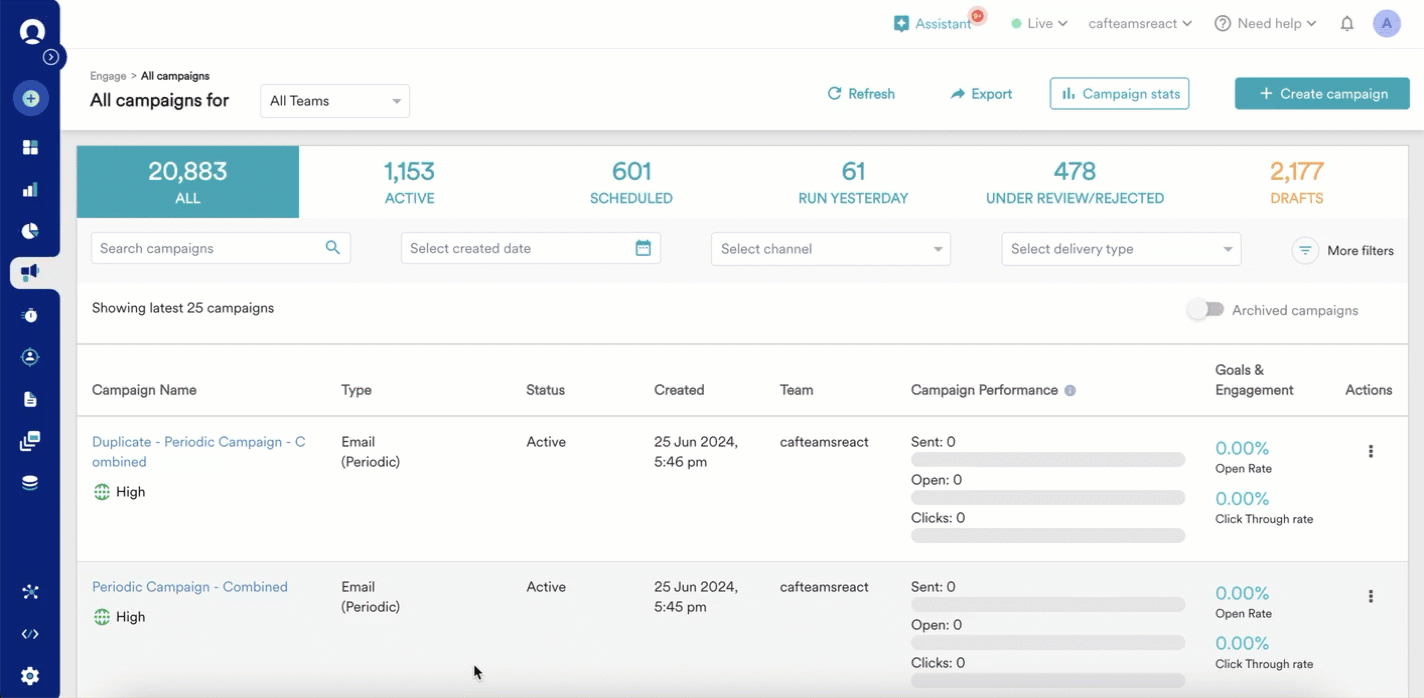Image resolution: width=1424 pixels, height=698 pixels.
Task: Click the search magnifier icon
Action: click(333, 248)
